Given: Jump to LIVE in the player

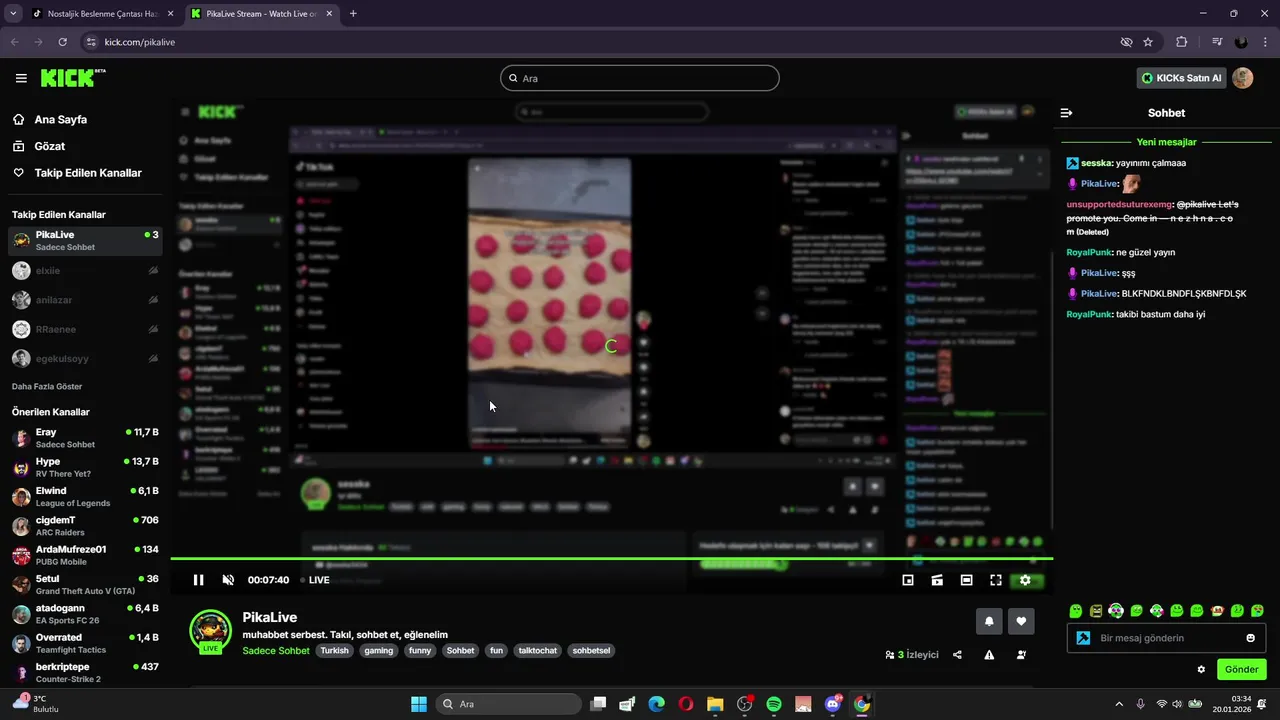Looking at the screenshot, I should point(315,580).
